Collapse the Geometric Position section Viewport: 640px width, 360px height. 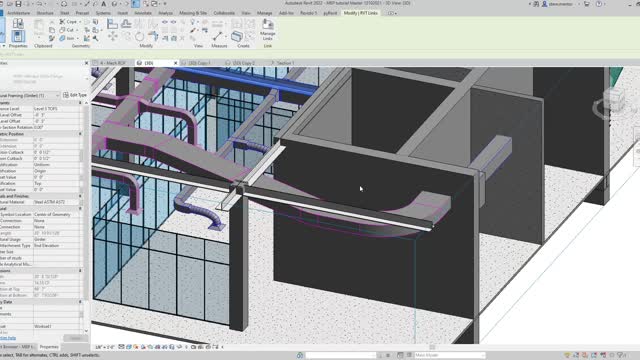tap(80, 134)
